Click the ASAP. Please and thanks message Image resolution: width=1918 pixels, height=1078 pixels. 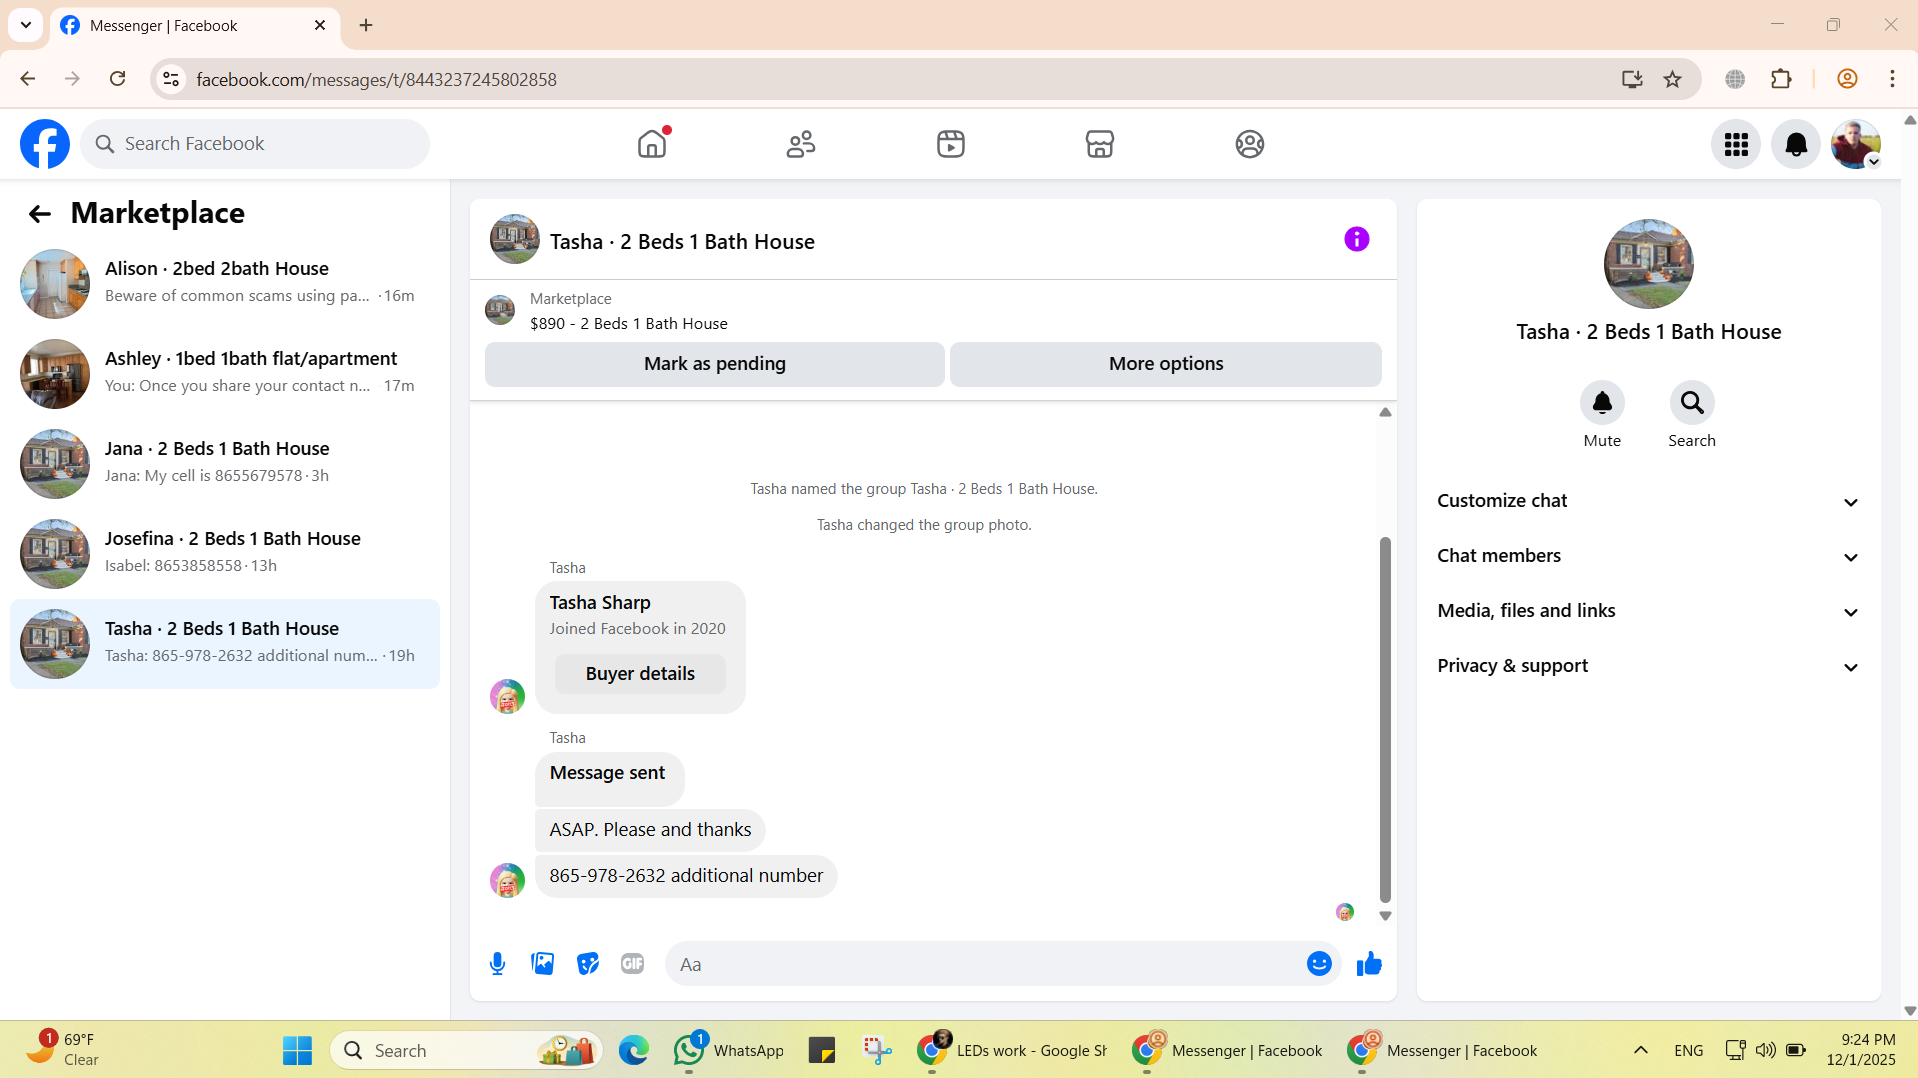pos(650,830)
